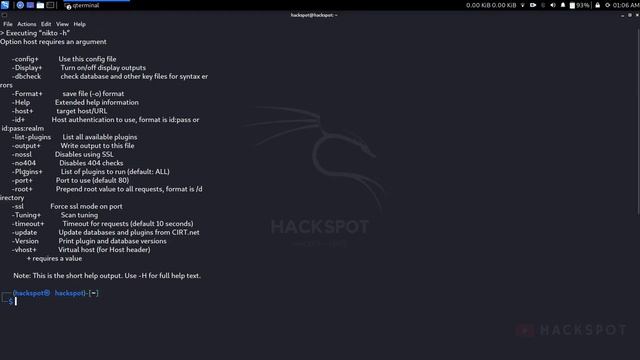Screen dimensions: 640x360
Task: Click the '-update' option text
Action: 24,232
